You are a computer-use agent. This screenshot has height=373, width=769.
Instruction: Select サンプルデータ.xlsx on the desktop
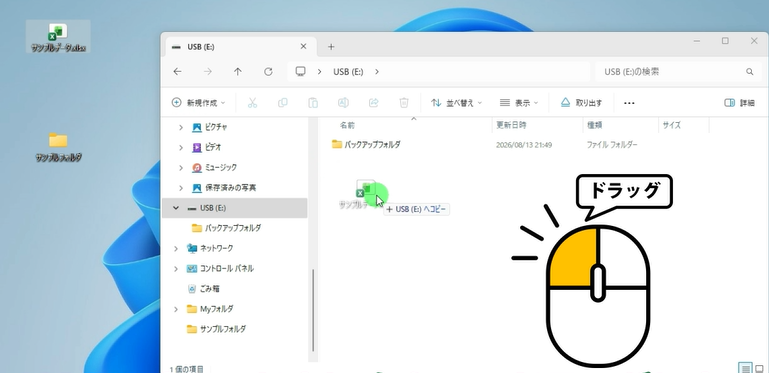click(58, 37)
